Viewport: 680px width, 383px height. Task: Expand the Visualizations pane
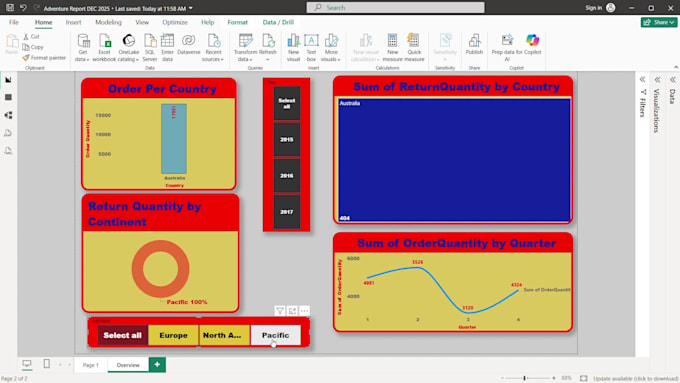(x=657, y=80)
